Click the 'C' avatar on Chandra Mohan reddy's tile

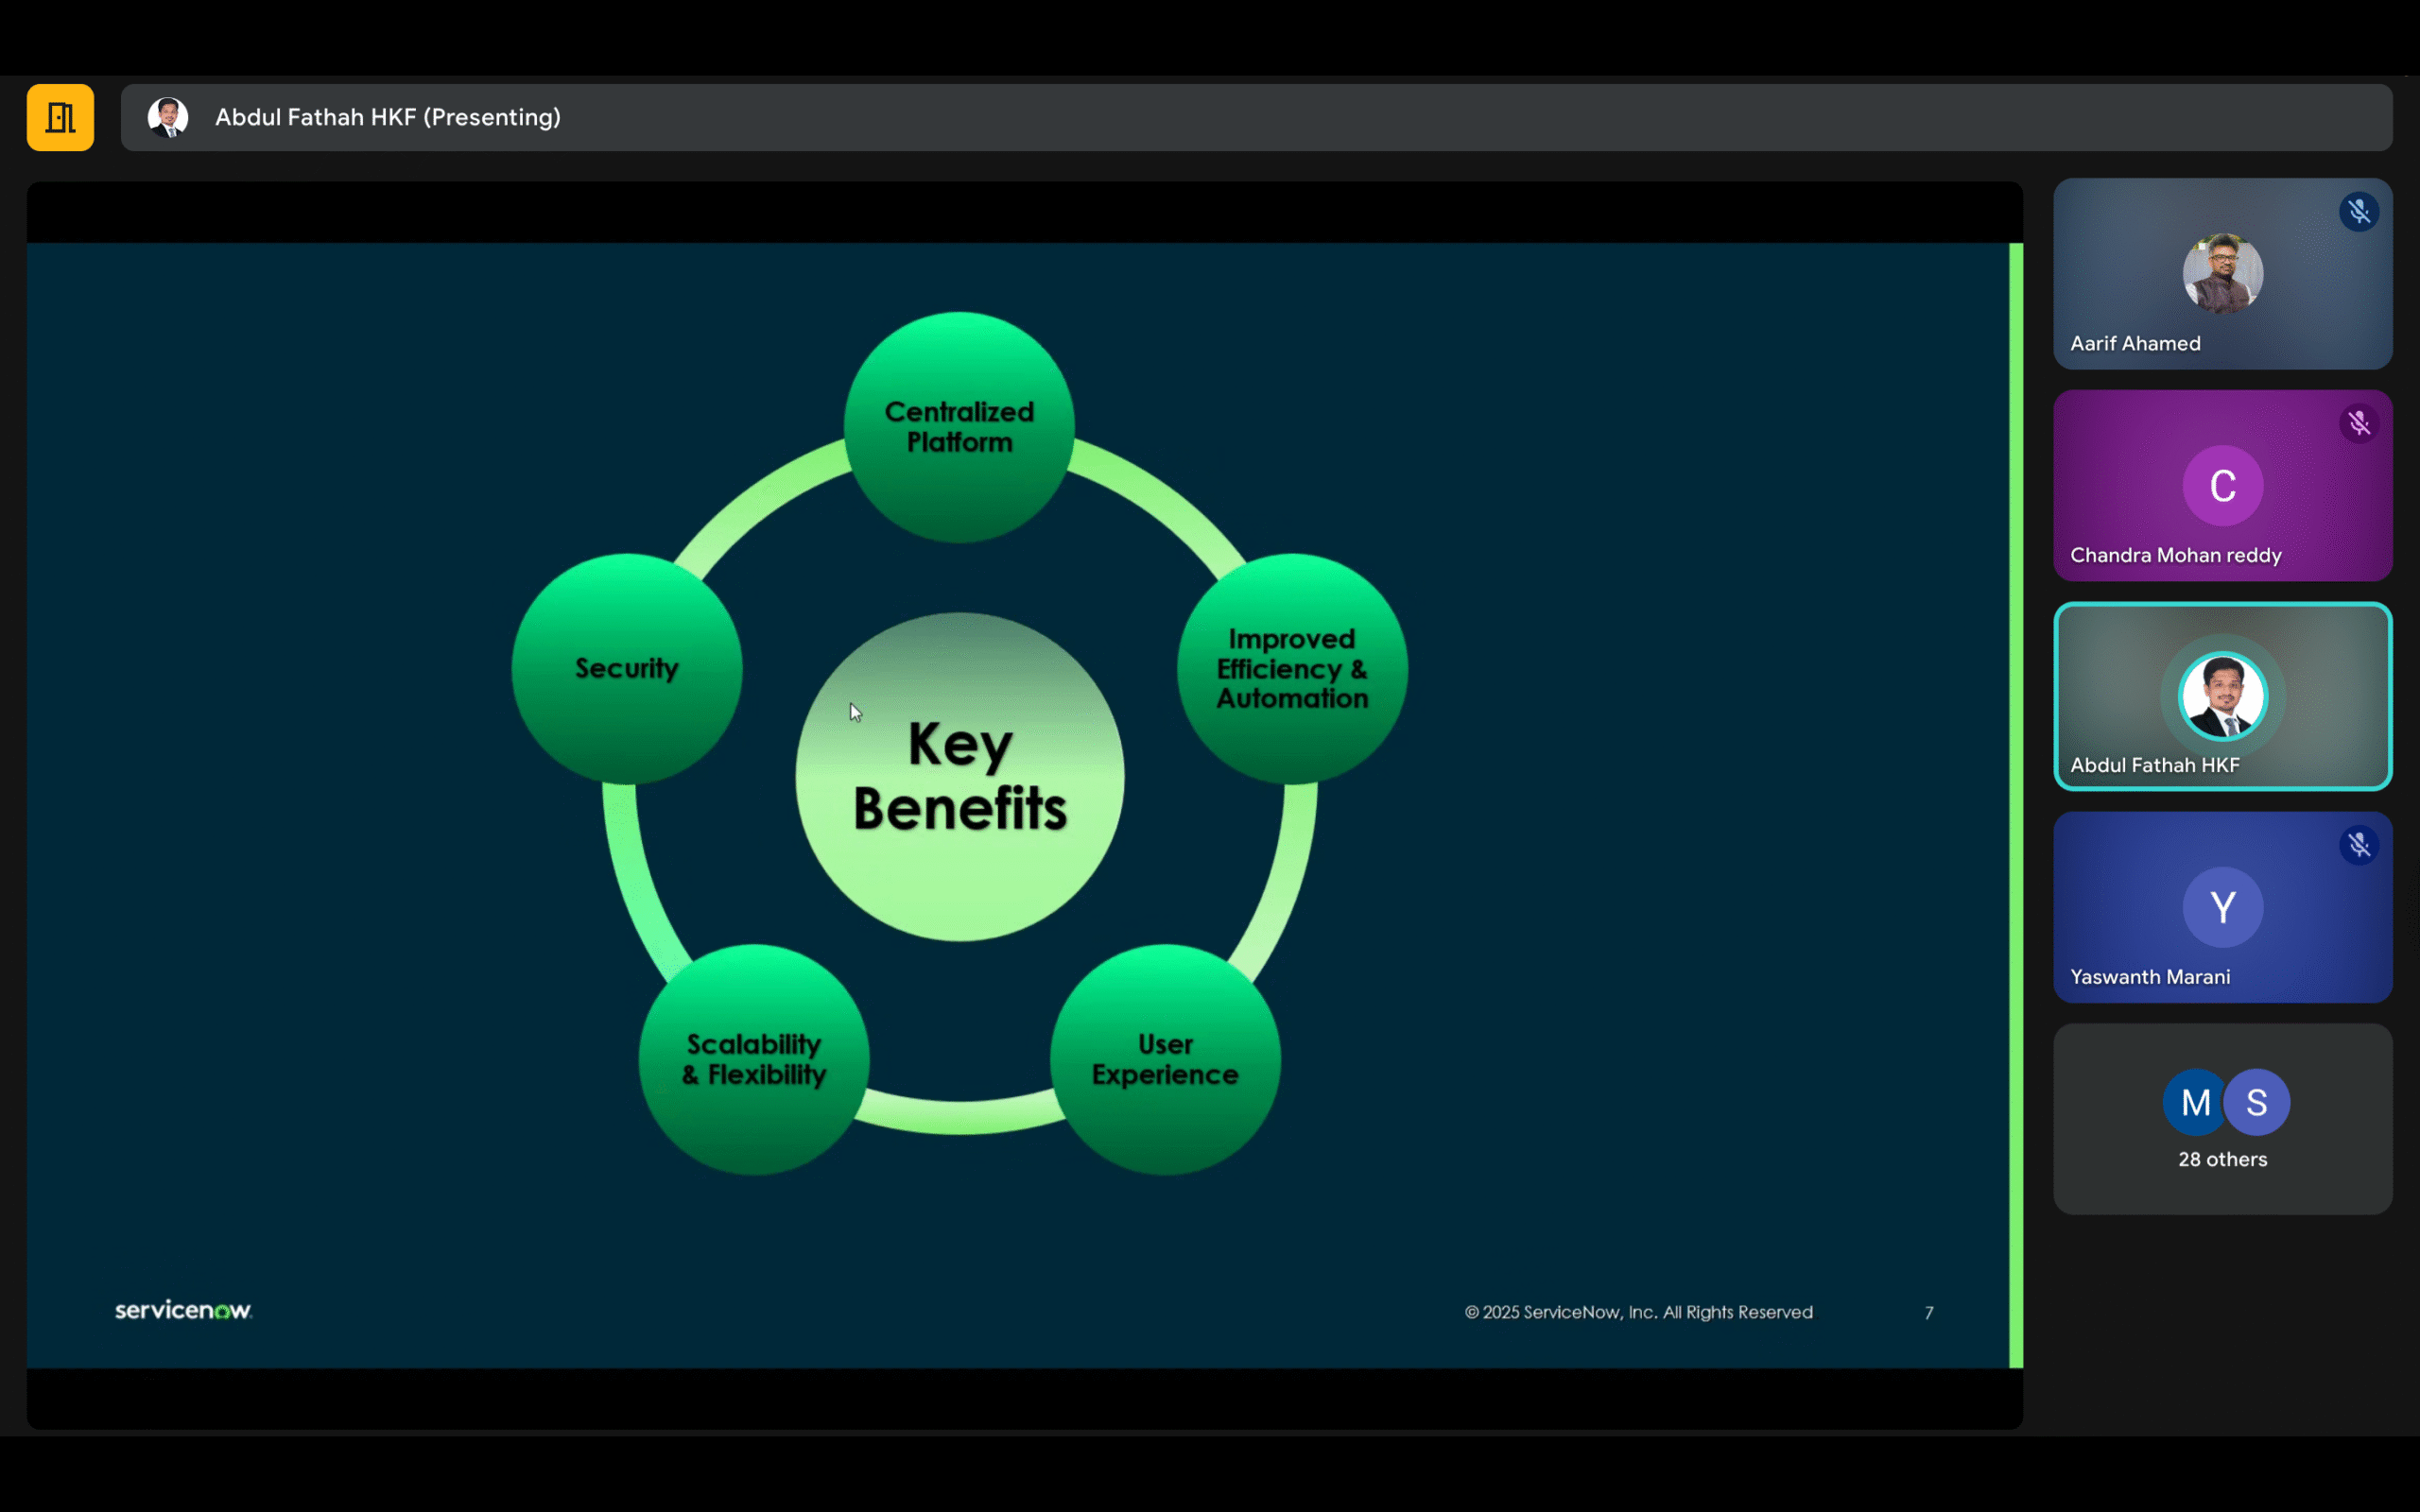(2223, 485)
